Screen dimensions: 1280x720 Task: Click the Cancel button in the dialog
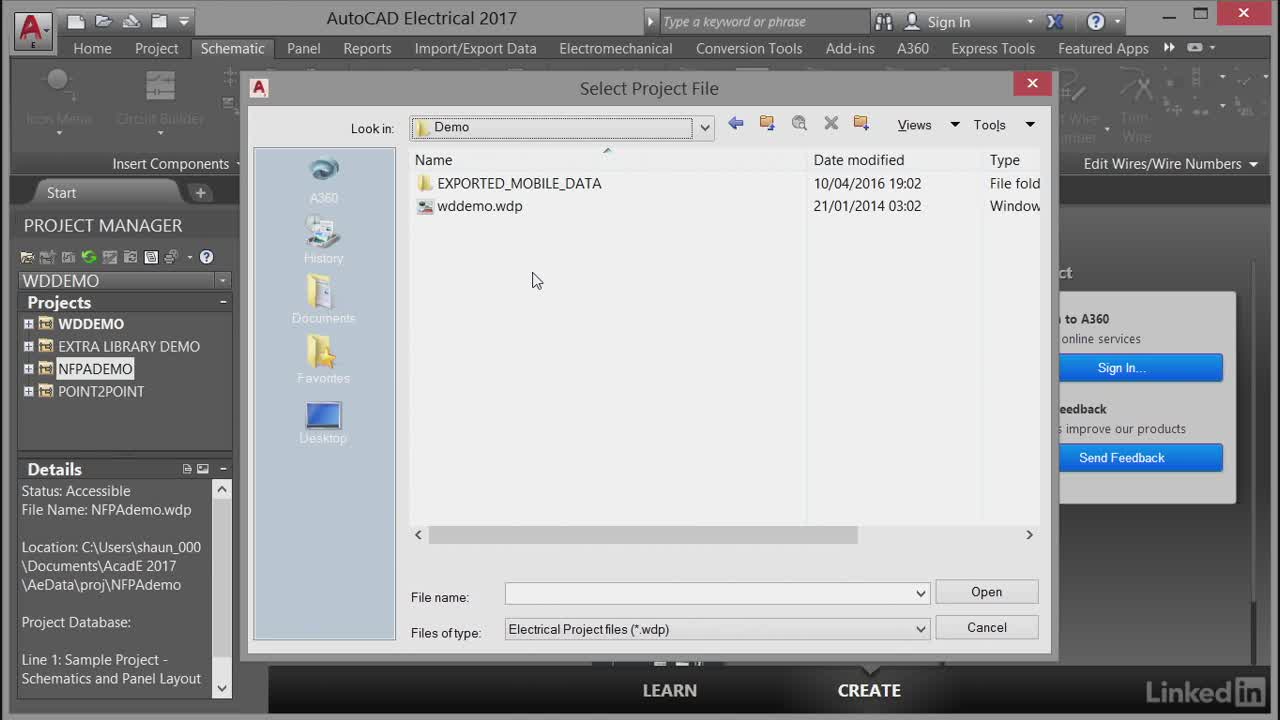(986, 628)
